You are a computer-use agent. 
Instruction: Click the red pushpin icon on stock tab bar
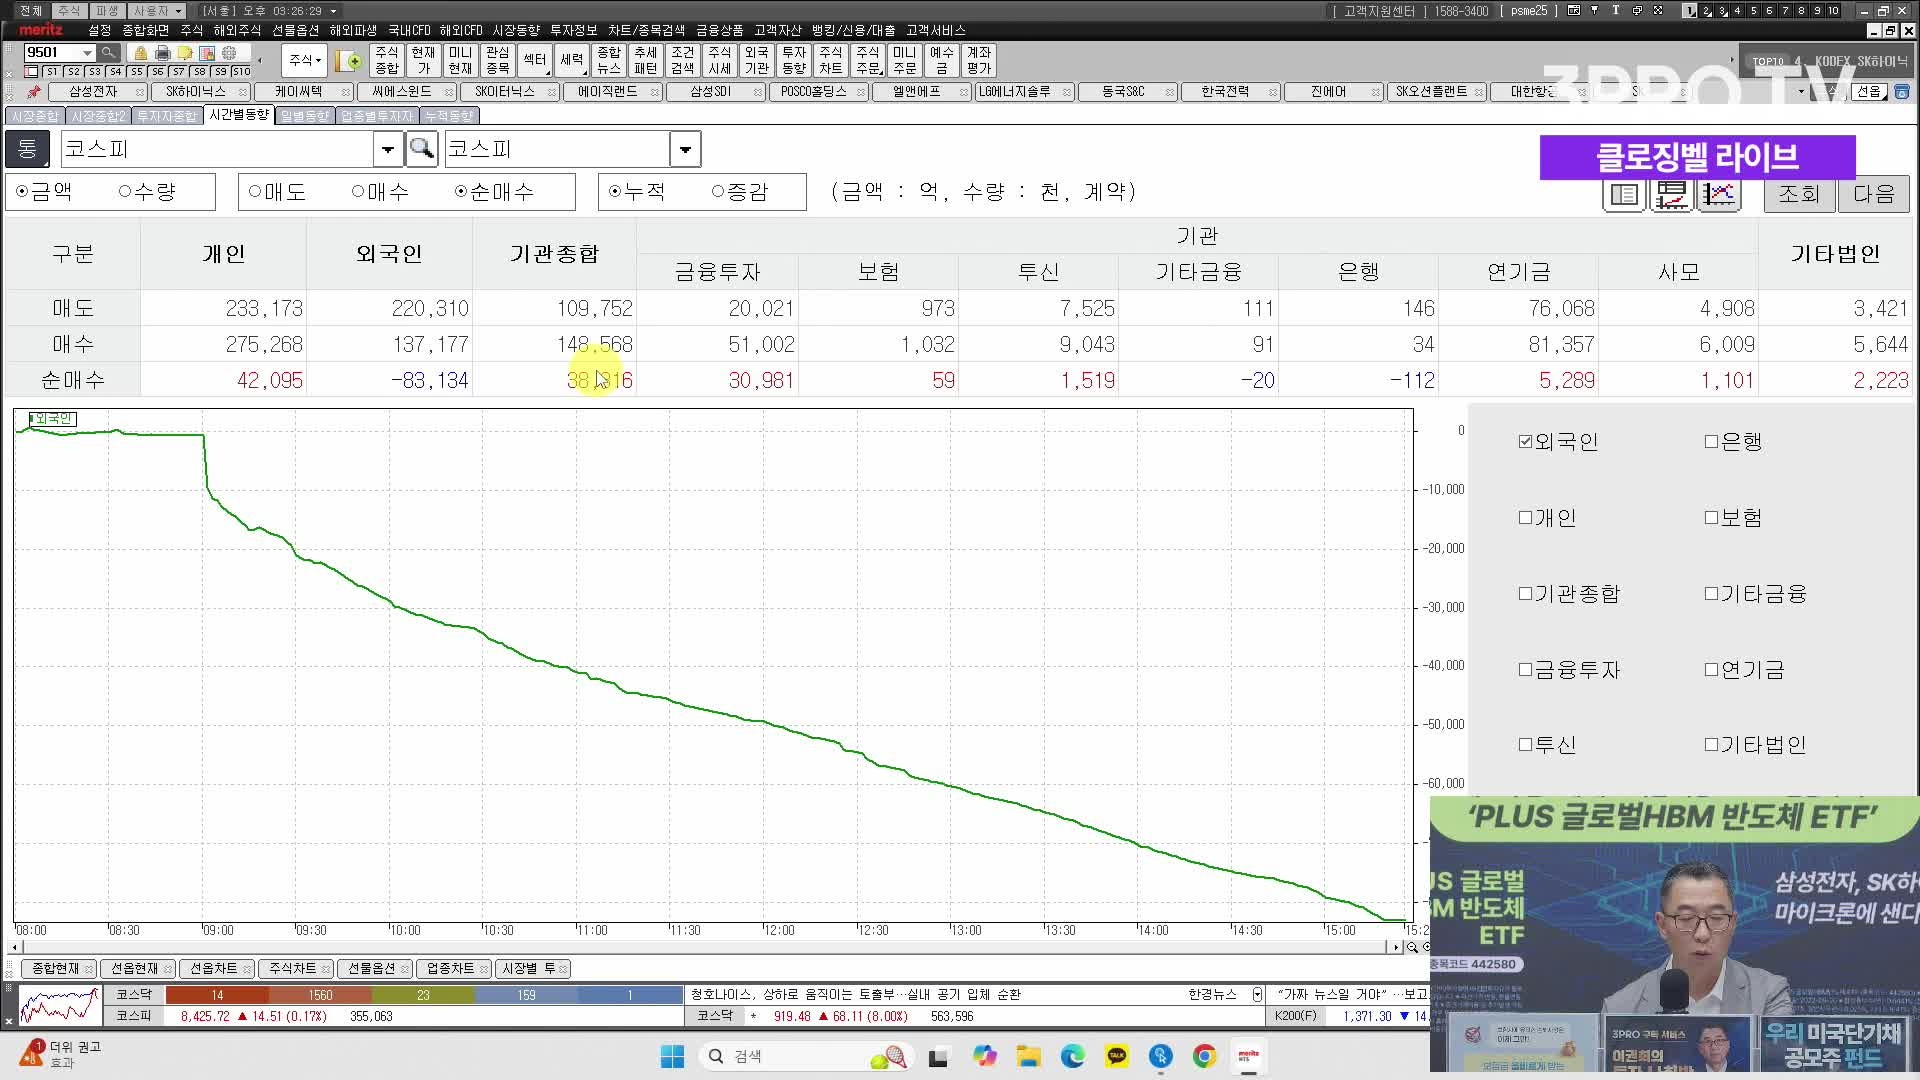[x=33, y=92]
